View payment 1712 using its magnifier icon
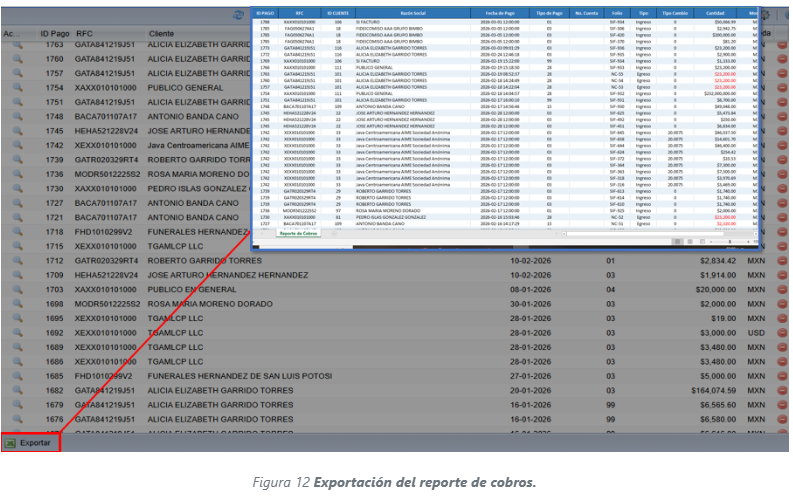793x498 pixels. (17, 261)
